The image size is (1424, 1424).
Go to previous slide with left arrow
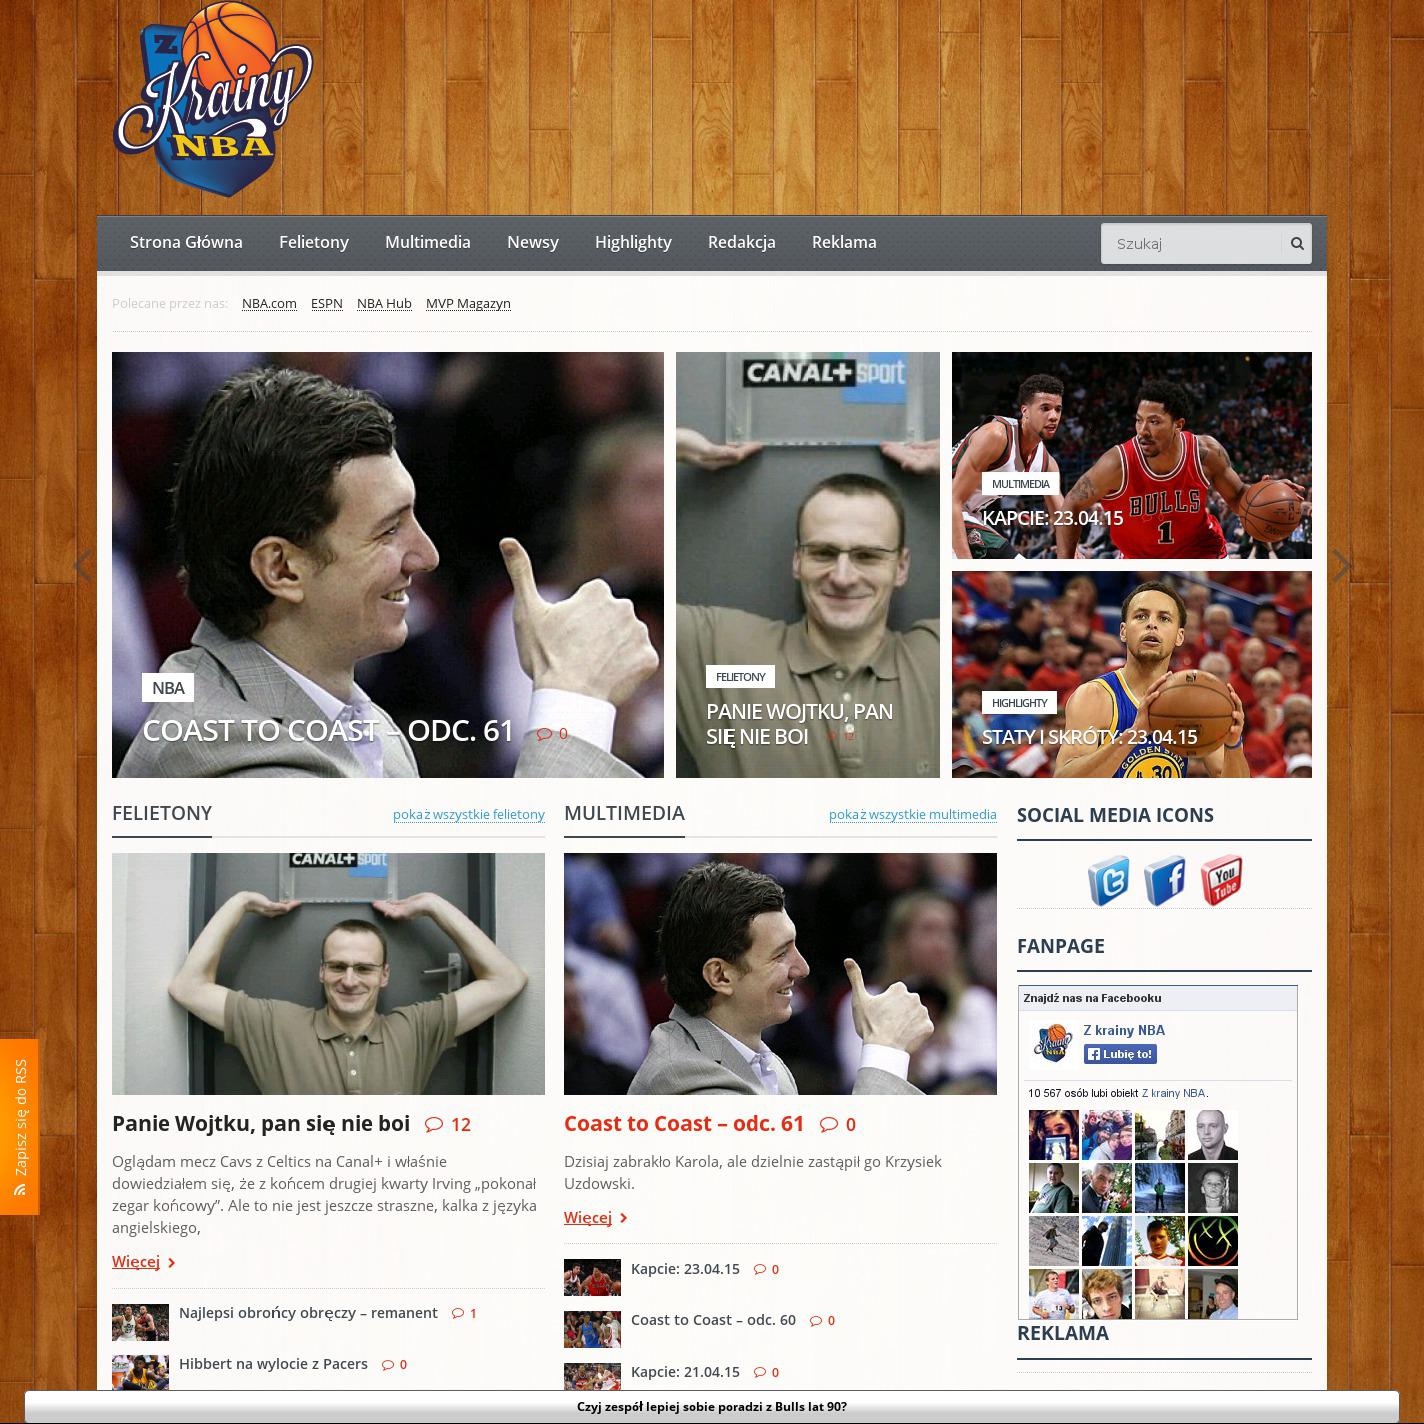[83, 566]
